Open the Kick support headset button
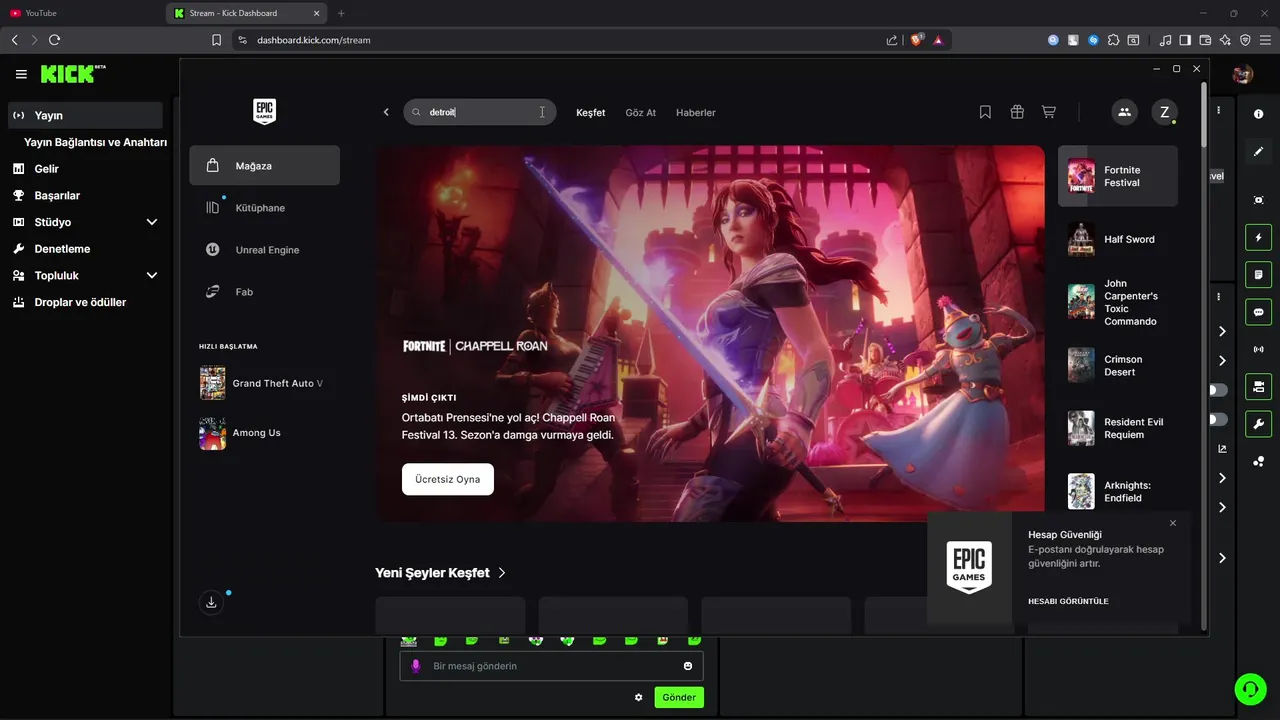 [1250, 688]
